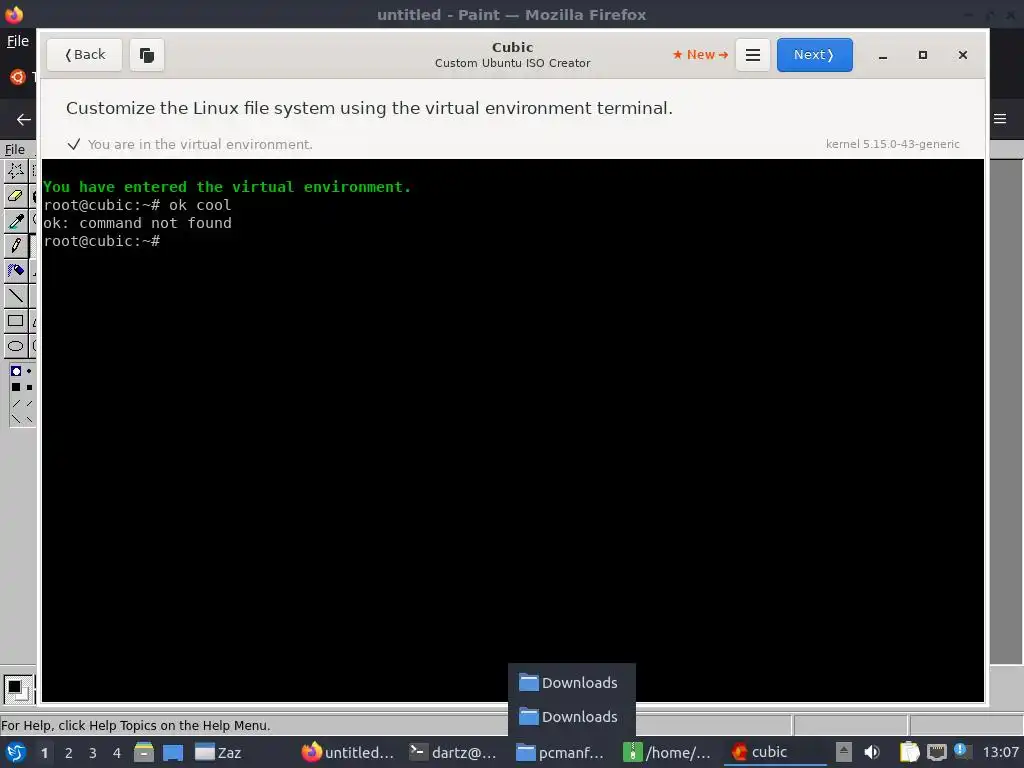Click the Firefox back arrow behind Cubic
1024x768 pixels.
click(x=24, y=119)
